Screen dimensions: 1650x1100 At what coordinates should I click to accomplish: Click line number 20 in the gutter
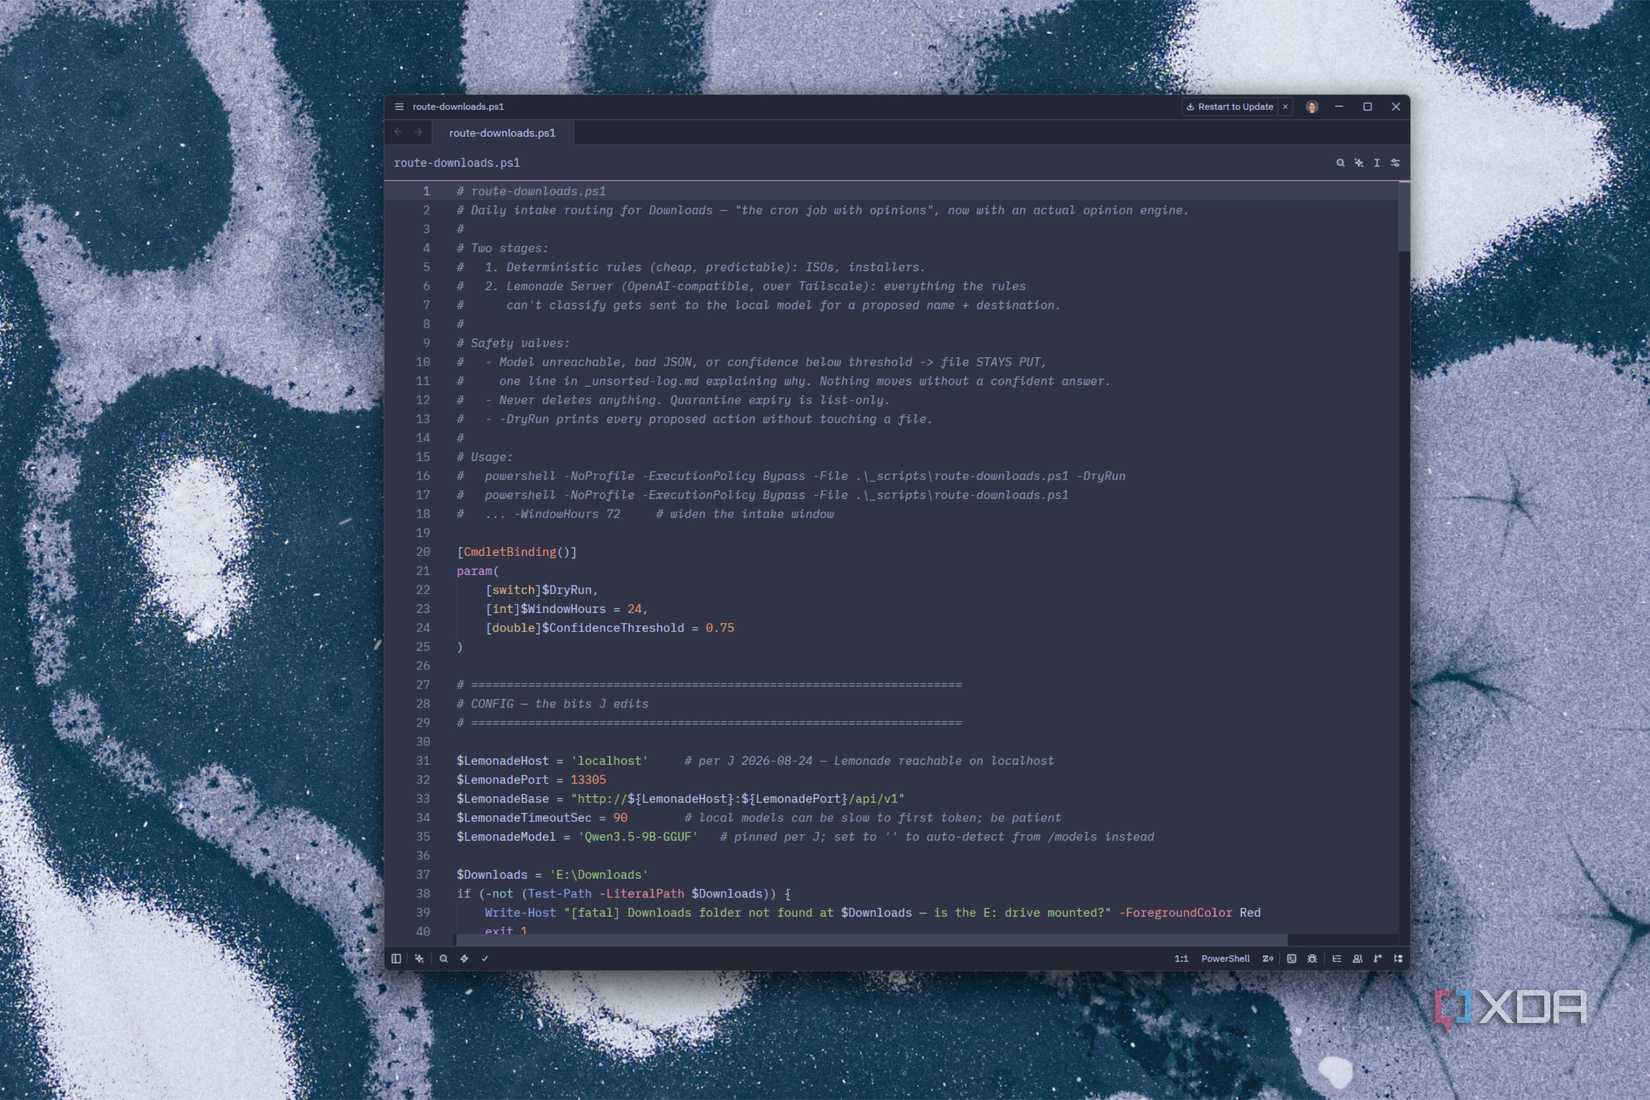pyautogui.click(x=423, y=552)
